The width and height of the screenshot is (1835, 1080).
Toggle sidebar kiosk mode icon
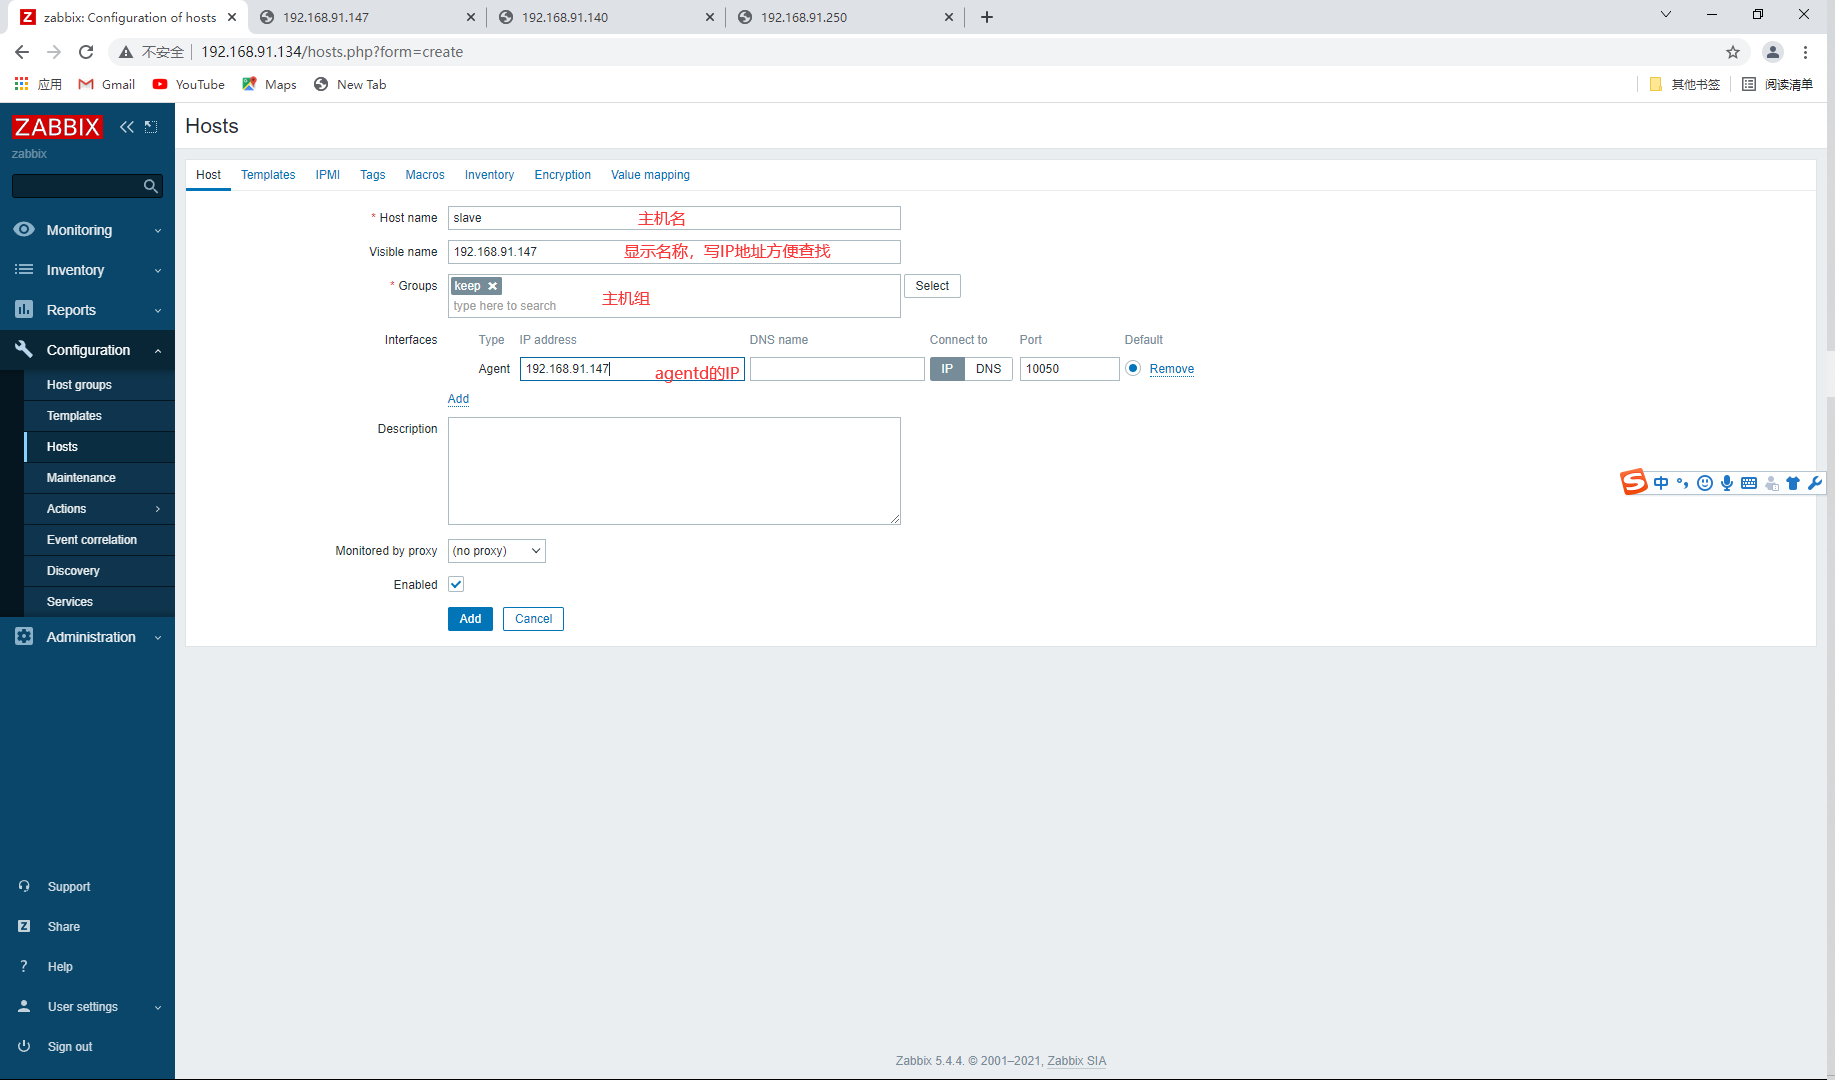pyautogui.click(x=151, y=127)
